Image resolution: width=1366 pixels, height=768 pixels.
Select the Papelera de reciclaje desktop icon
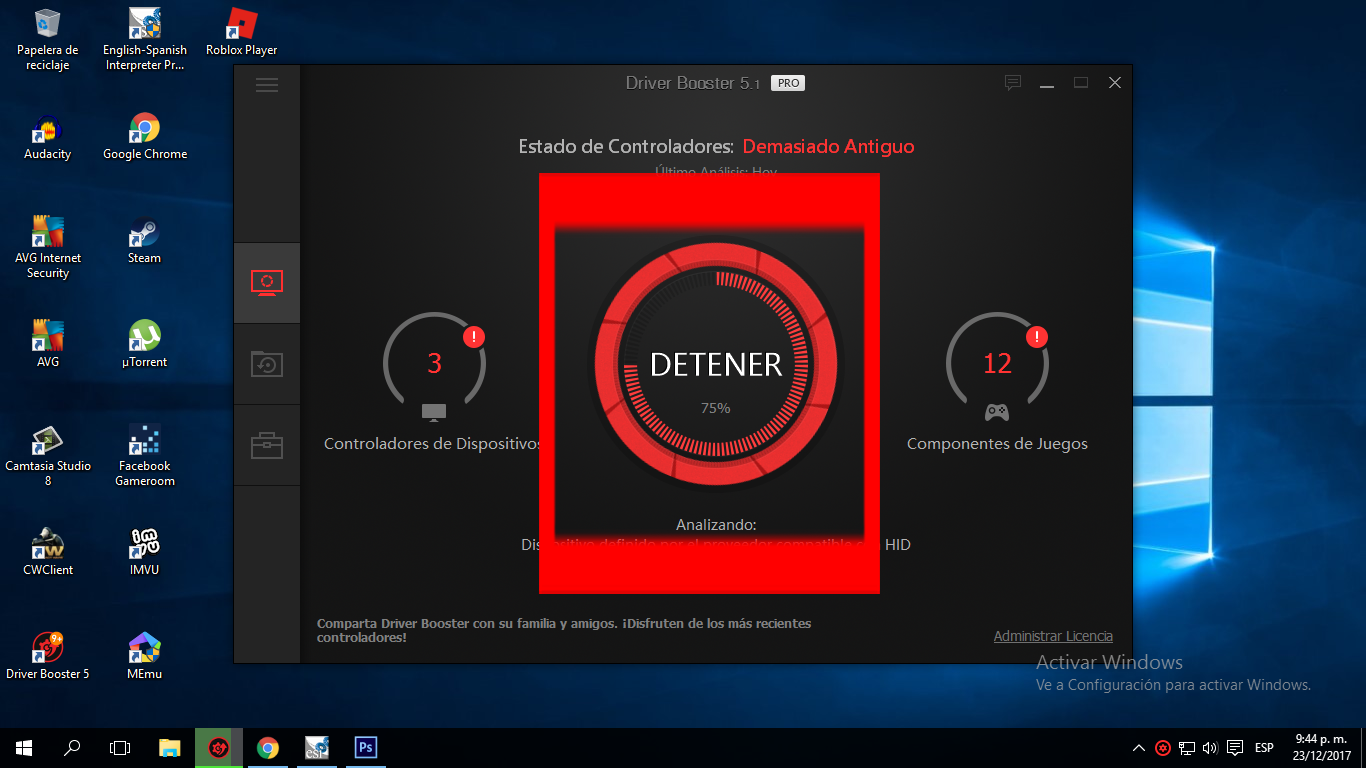pos(48,40)
